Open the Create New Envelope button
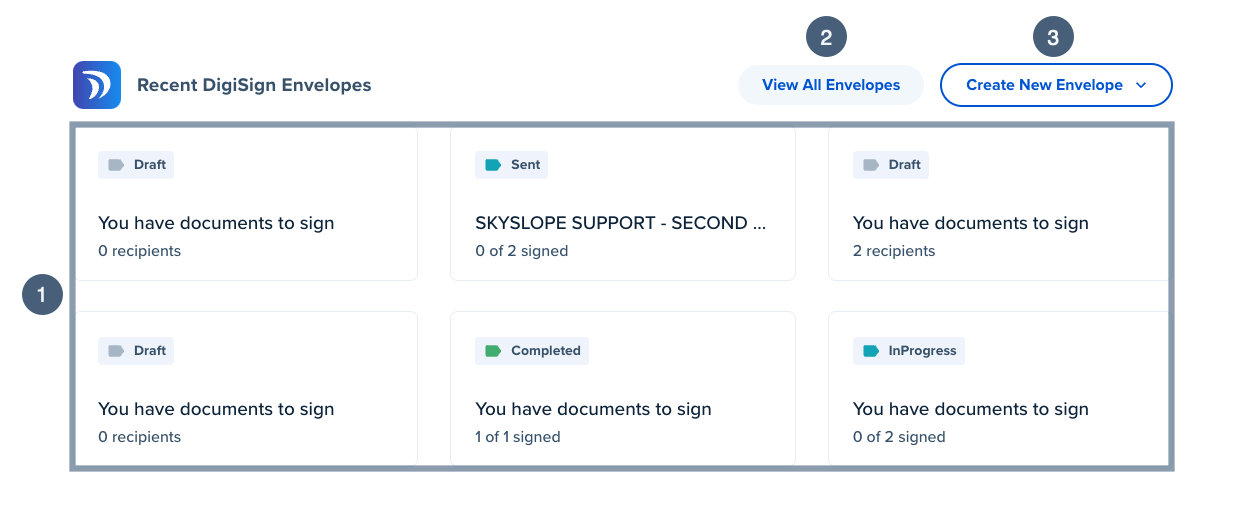Image resolution: width=1237 pixels, height=509 pixels. [1056, 85]
